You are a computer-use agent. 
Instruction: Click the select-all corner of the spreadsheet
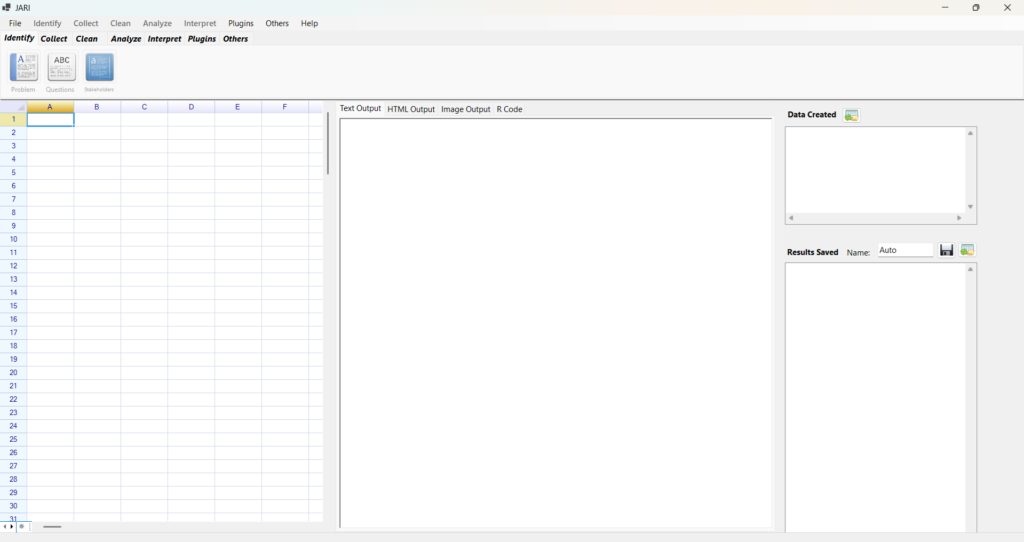coord(13,107)
